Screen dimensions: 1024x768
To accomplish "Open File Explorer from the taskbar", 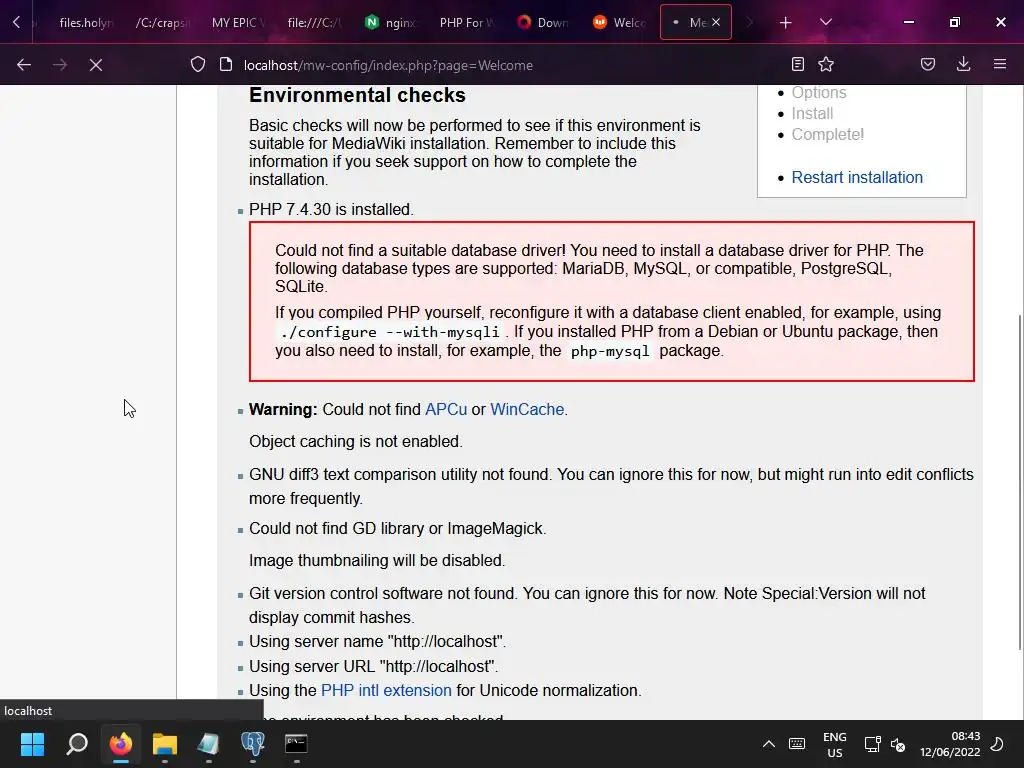I will click(x=165, y=744).
